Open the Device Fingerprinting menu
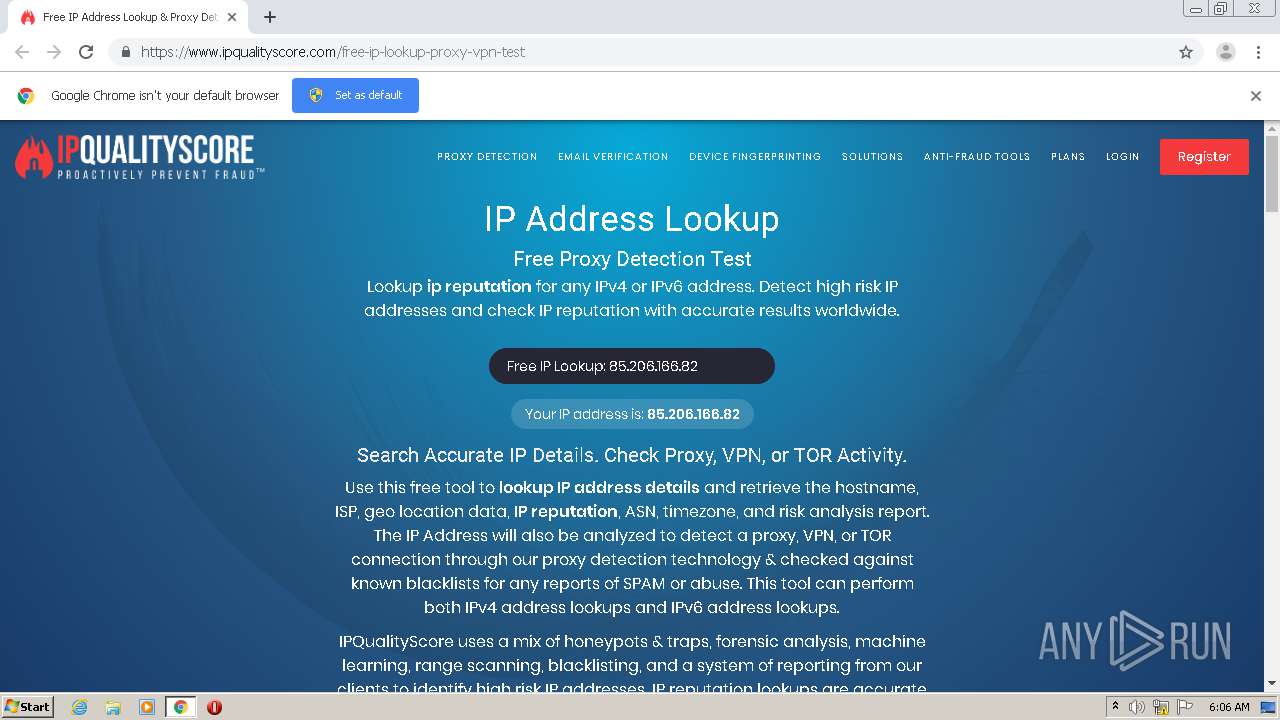Image resolution: width=1280 pixels, height=720 pixels. 755,157
